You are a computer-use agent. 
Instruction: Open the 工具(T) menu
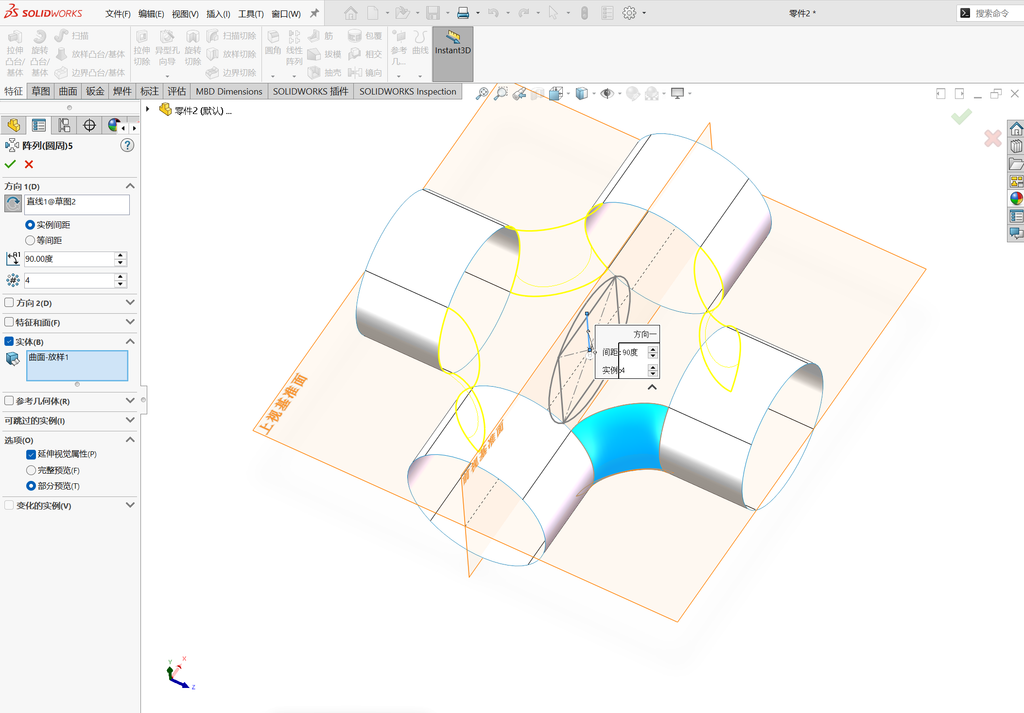pyautogui.click(x=251, y=14)
